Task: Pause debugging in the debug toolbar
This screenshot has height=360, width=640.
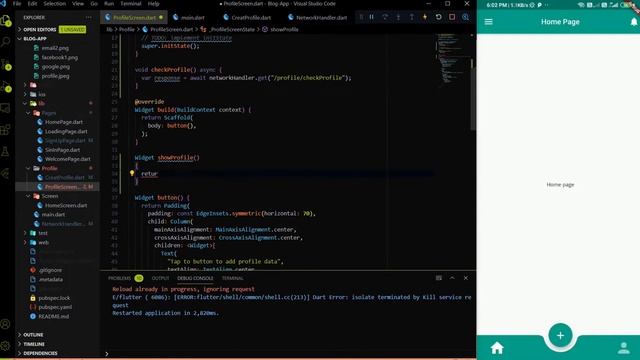Action: tap(372, 17)
